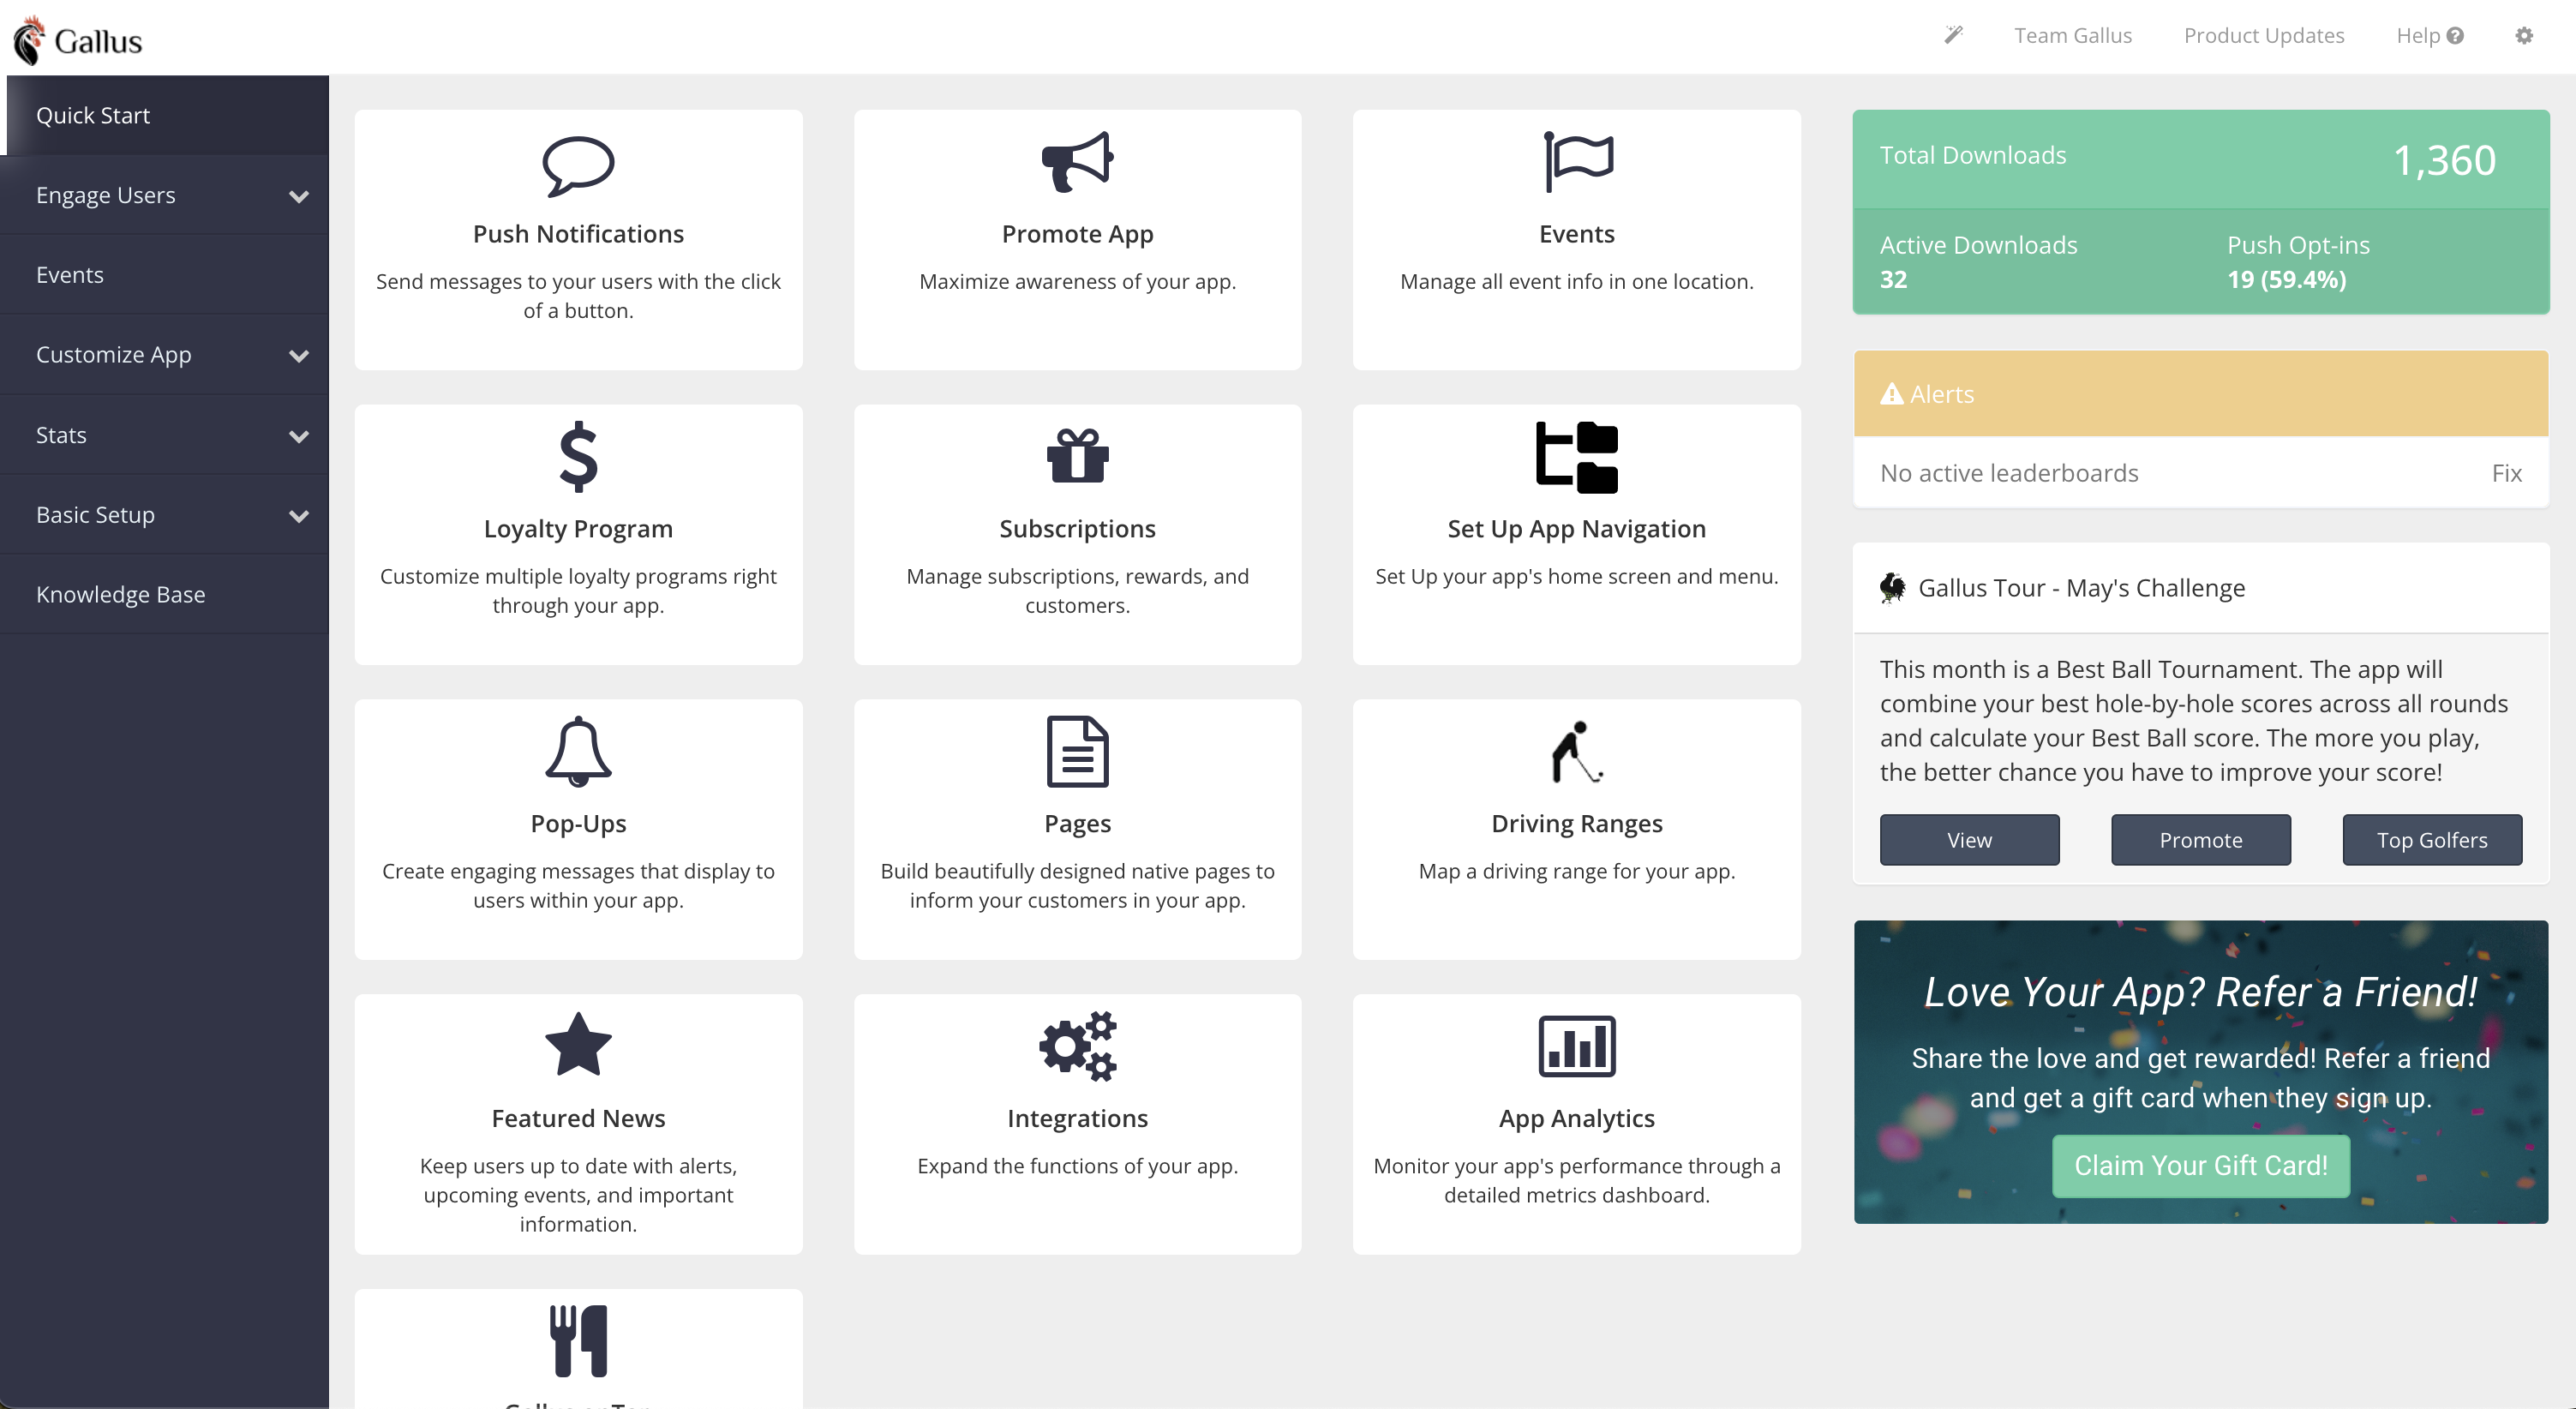Click the Push Notifications speech bubble icon
The image size is (2576, 1409).
[x=578, y=165]
